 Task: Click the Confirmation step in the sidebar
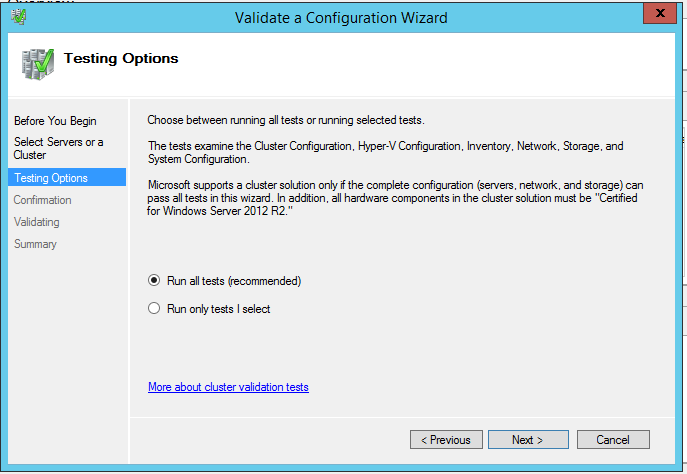pyautogui.click(x=43, y=200)
